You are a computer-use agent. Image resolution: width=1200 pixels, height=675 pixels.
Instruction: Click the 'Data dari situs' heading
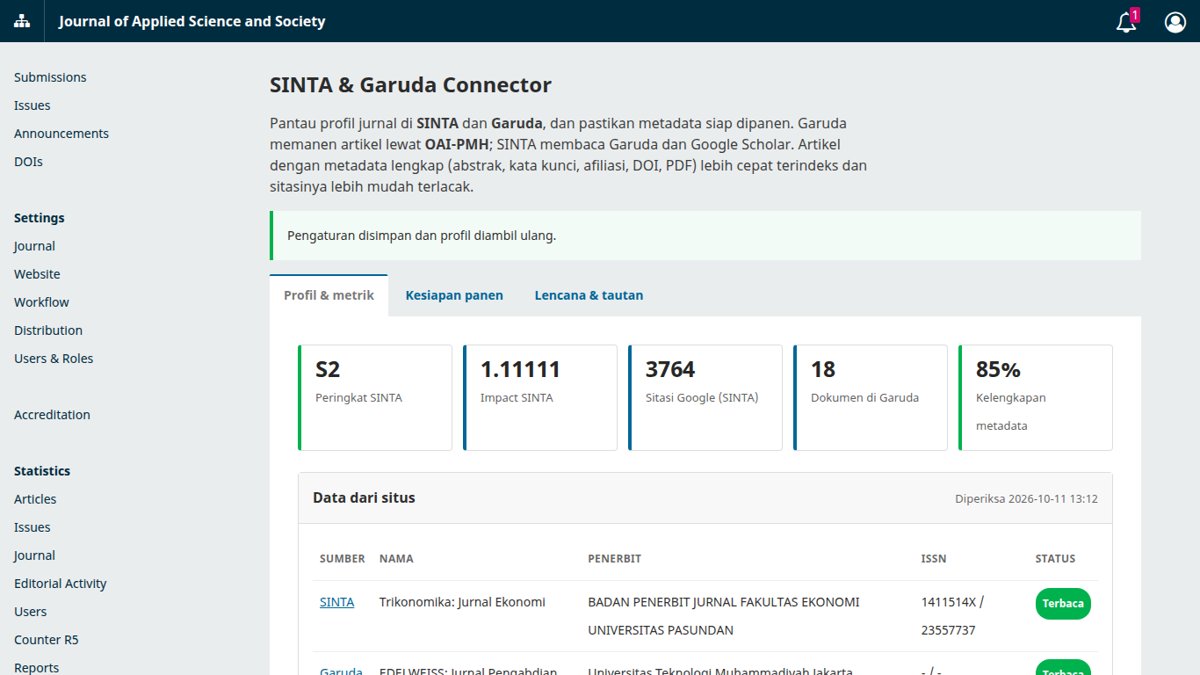[x=364, y=497]
